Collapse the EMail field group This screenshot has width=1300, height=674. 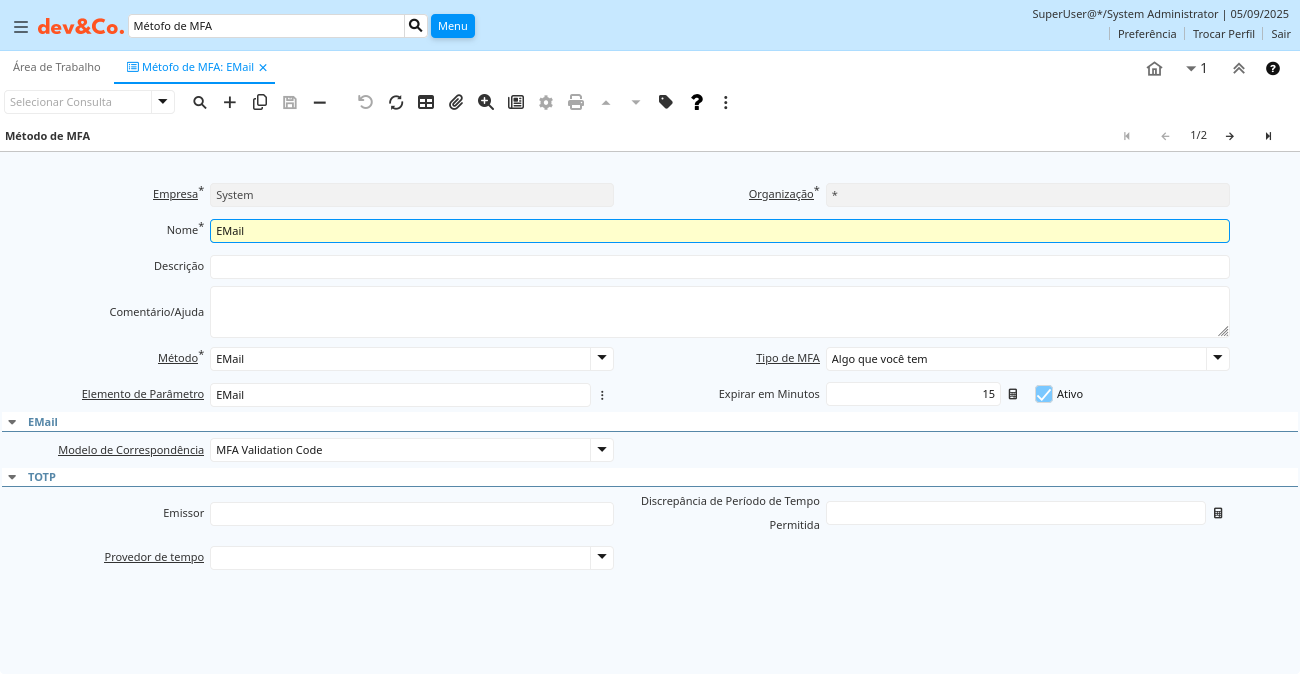[x=12, y=422]
